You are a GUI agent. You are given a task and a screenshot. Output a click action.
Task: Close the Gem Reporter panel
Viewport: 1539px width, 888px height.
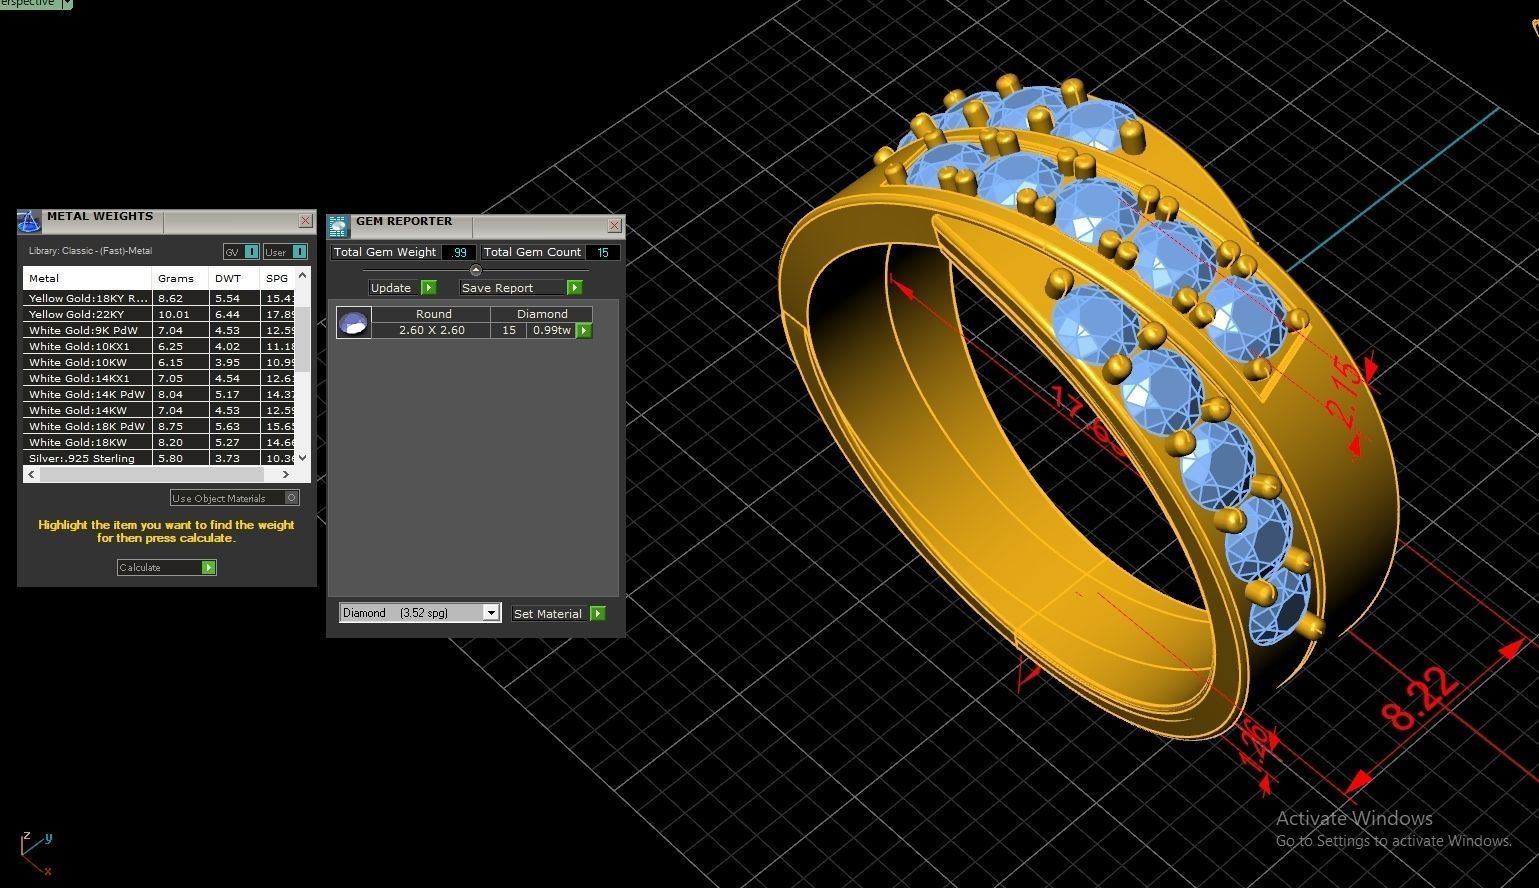[614, 225]
